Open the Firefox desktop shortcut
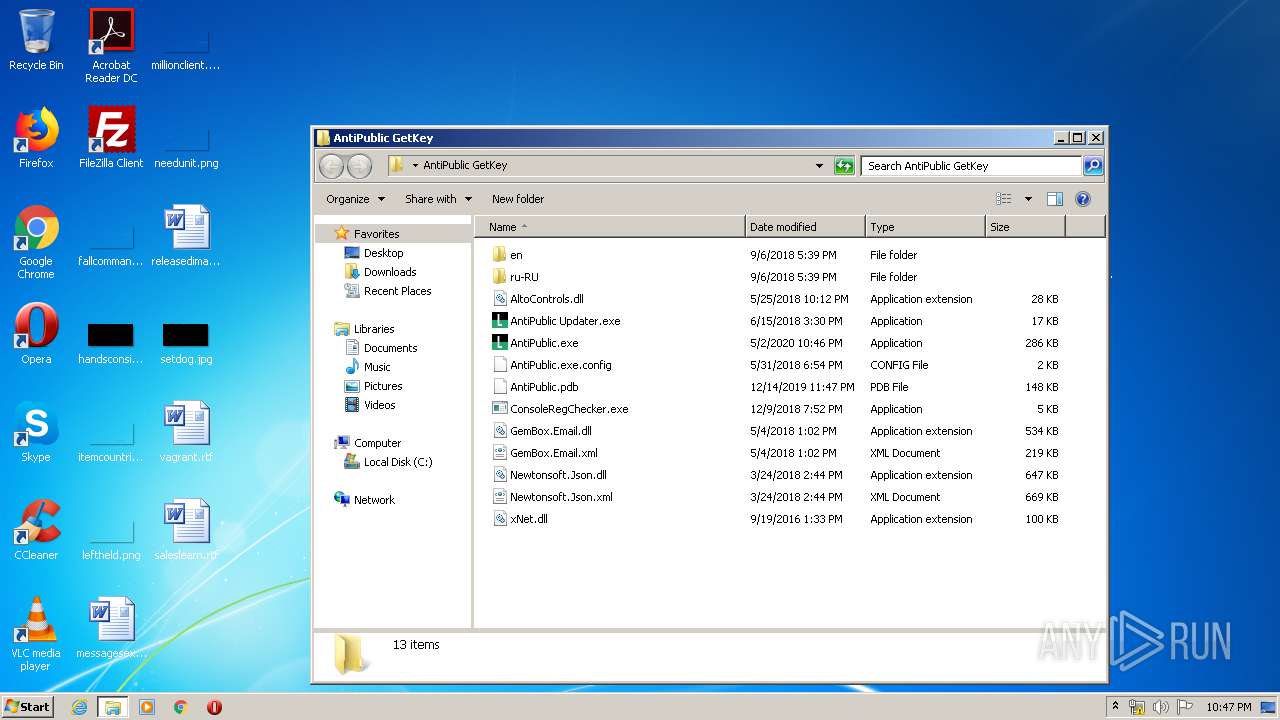 (x=36, y=138)
